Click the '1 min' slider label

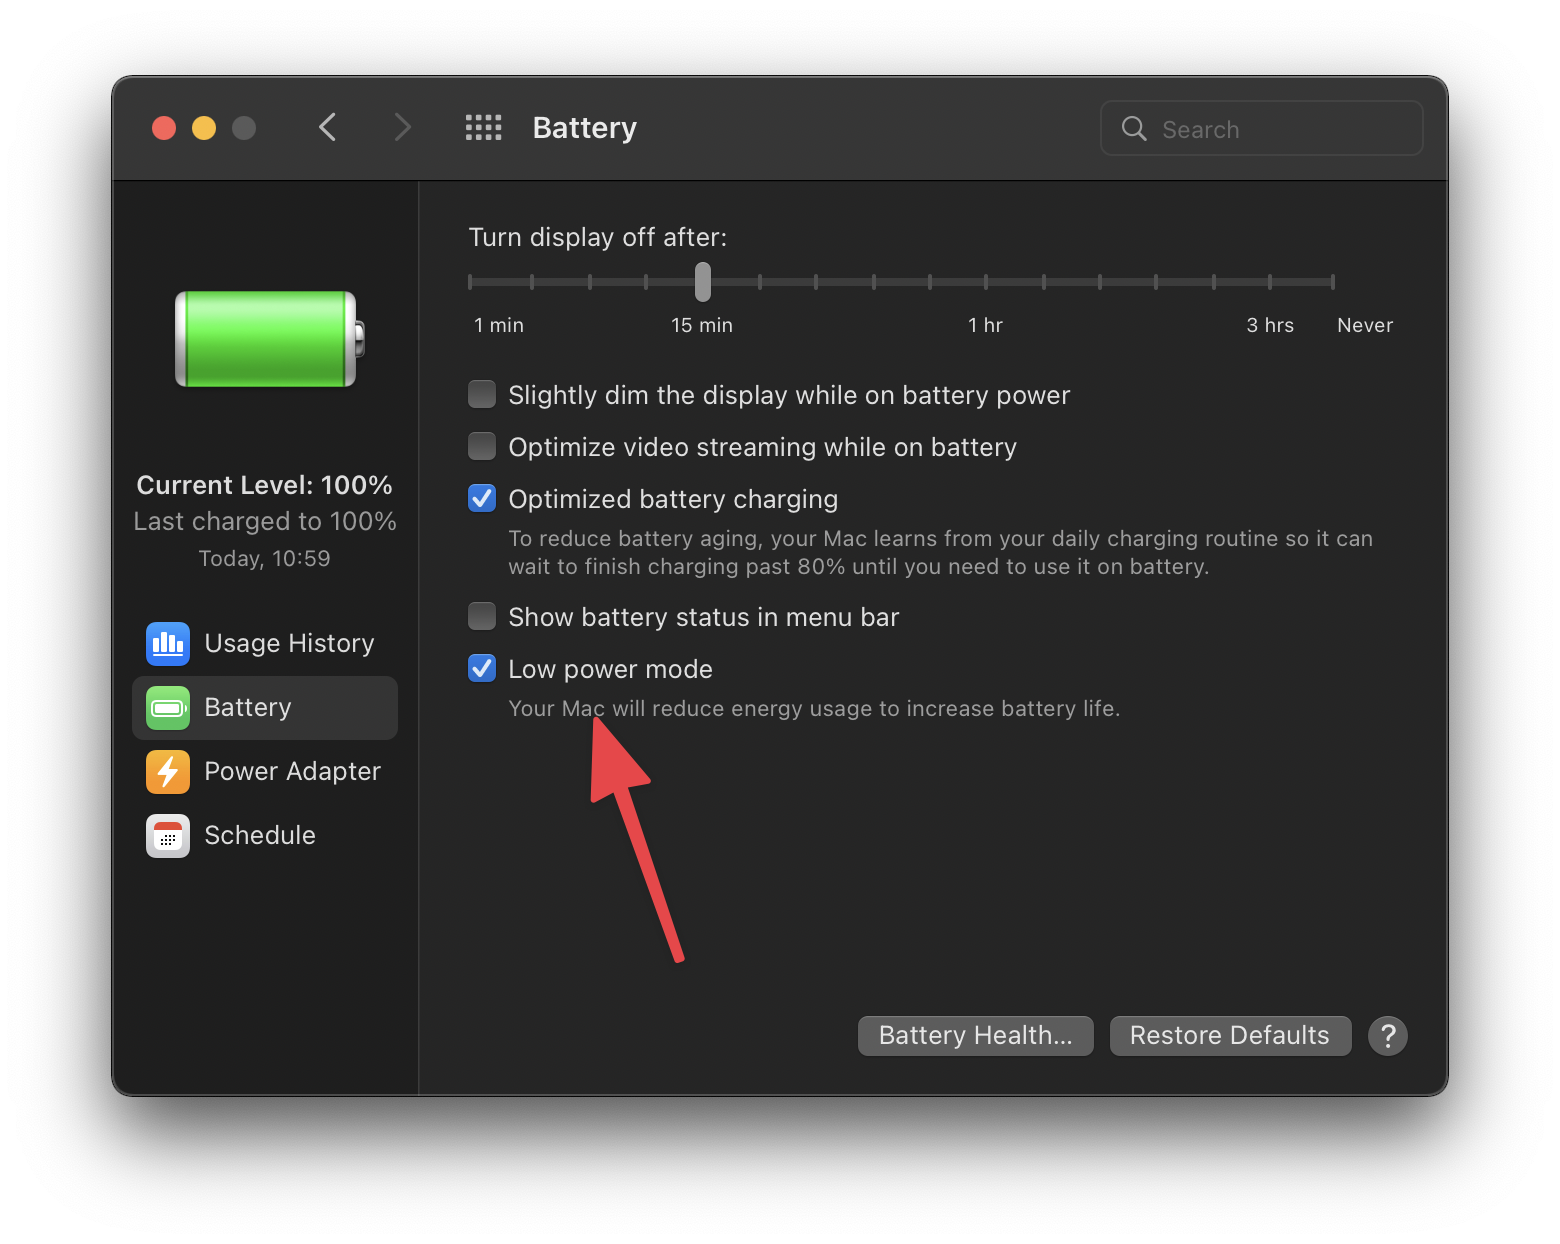tap(499, 325)
